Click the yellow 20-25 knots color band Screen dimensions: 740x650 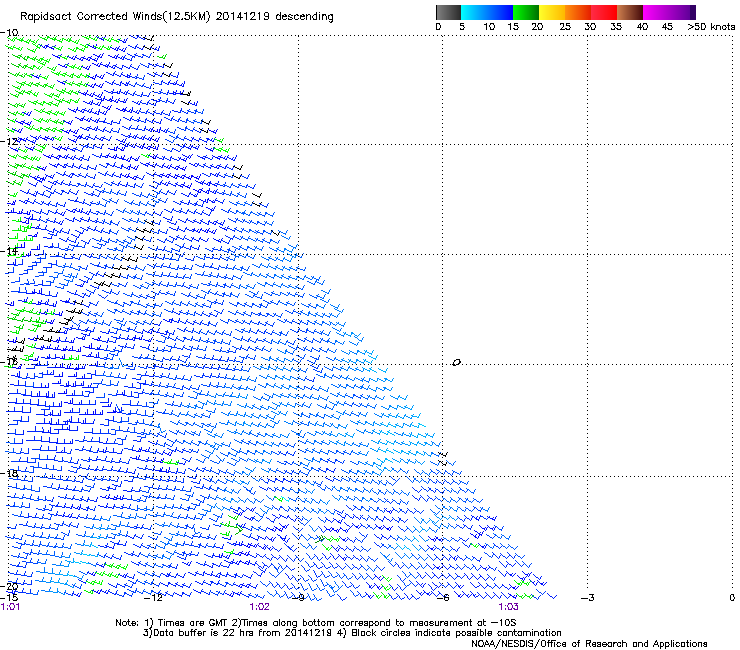pyautogui.click(x=552, y=12)
